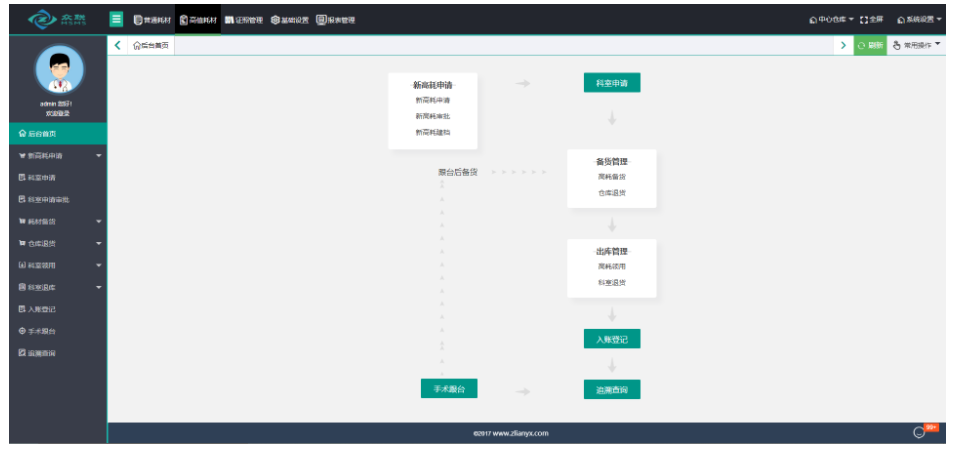
Task: Click the left chevron to move tabs back
Action: coord(117,45)
